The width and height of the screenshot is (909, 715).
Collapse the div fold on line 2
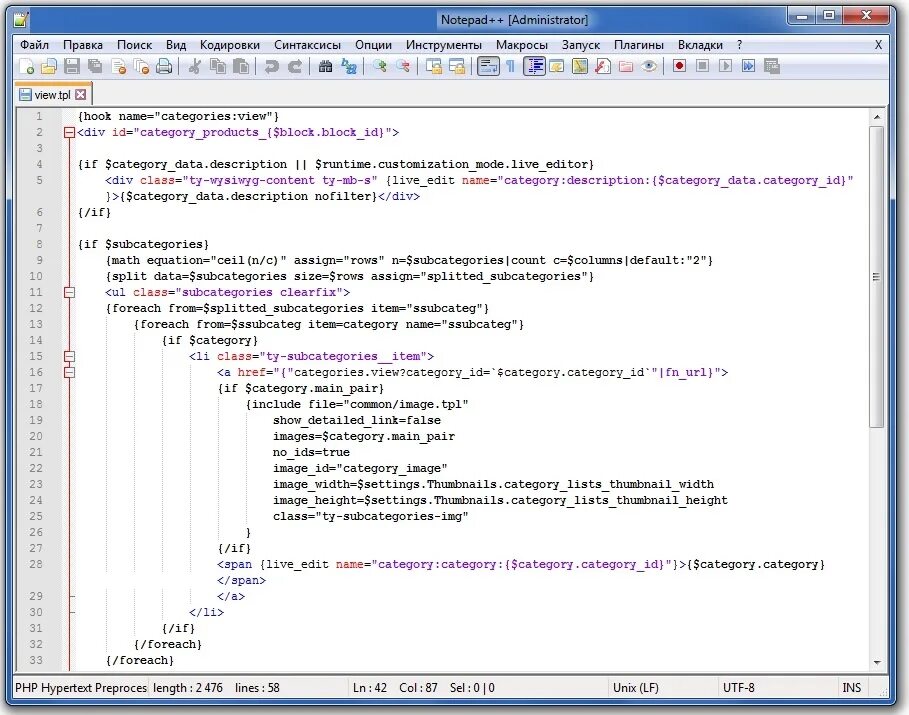pyautogui.click(x=69, y=132)
